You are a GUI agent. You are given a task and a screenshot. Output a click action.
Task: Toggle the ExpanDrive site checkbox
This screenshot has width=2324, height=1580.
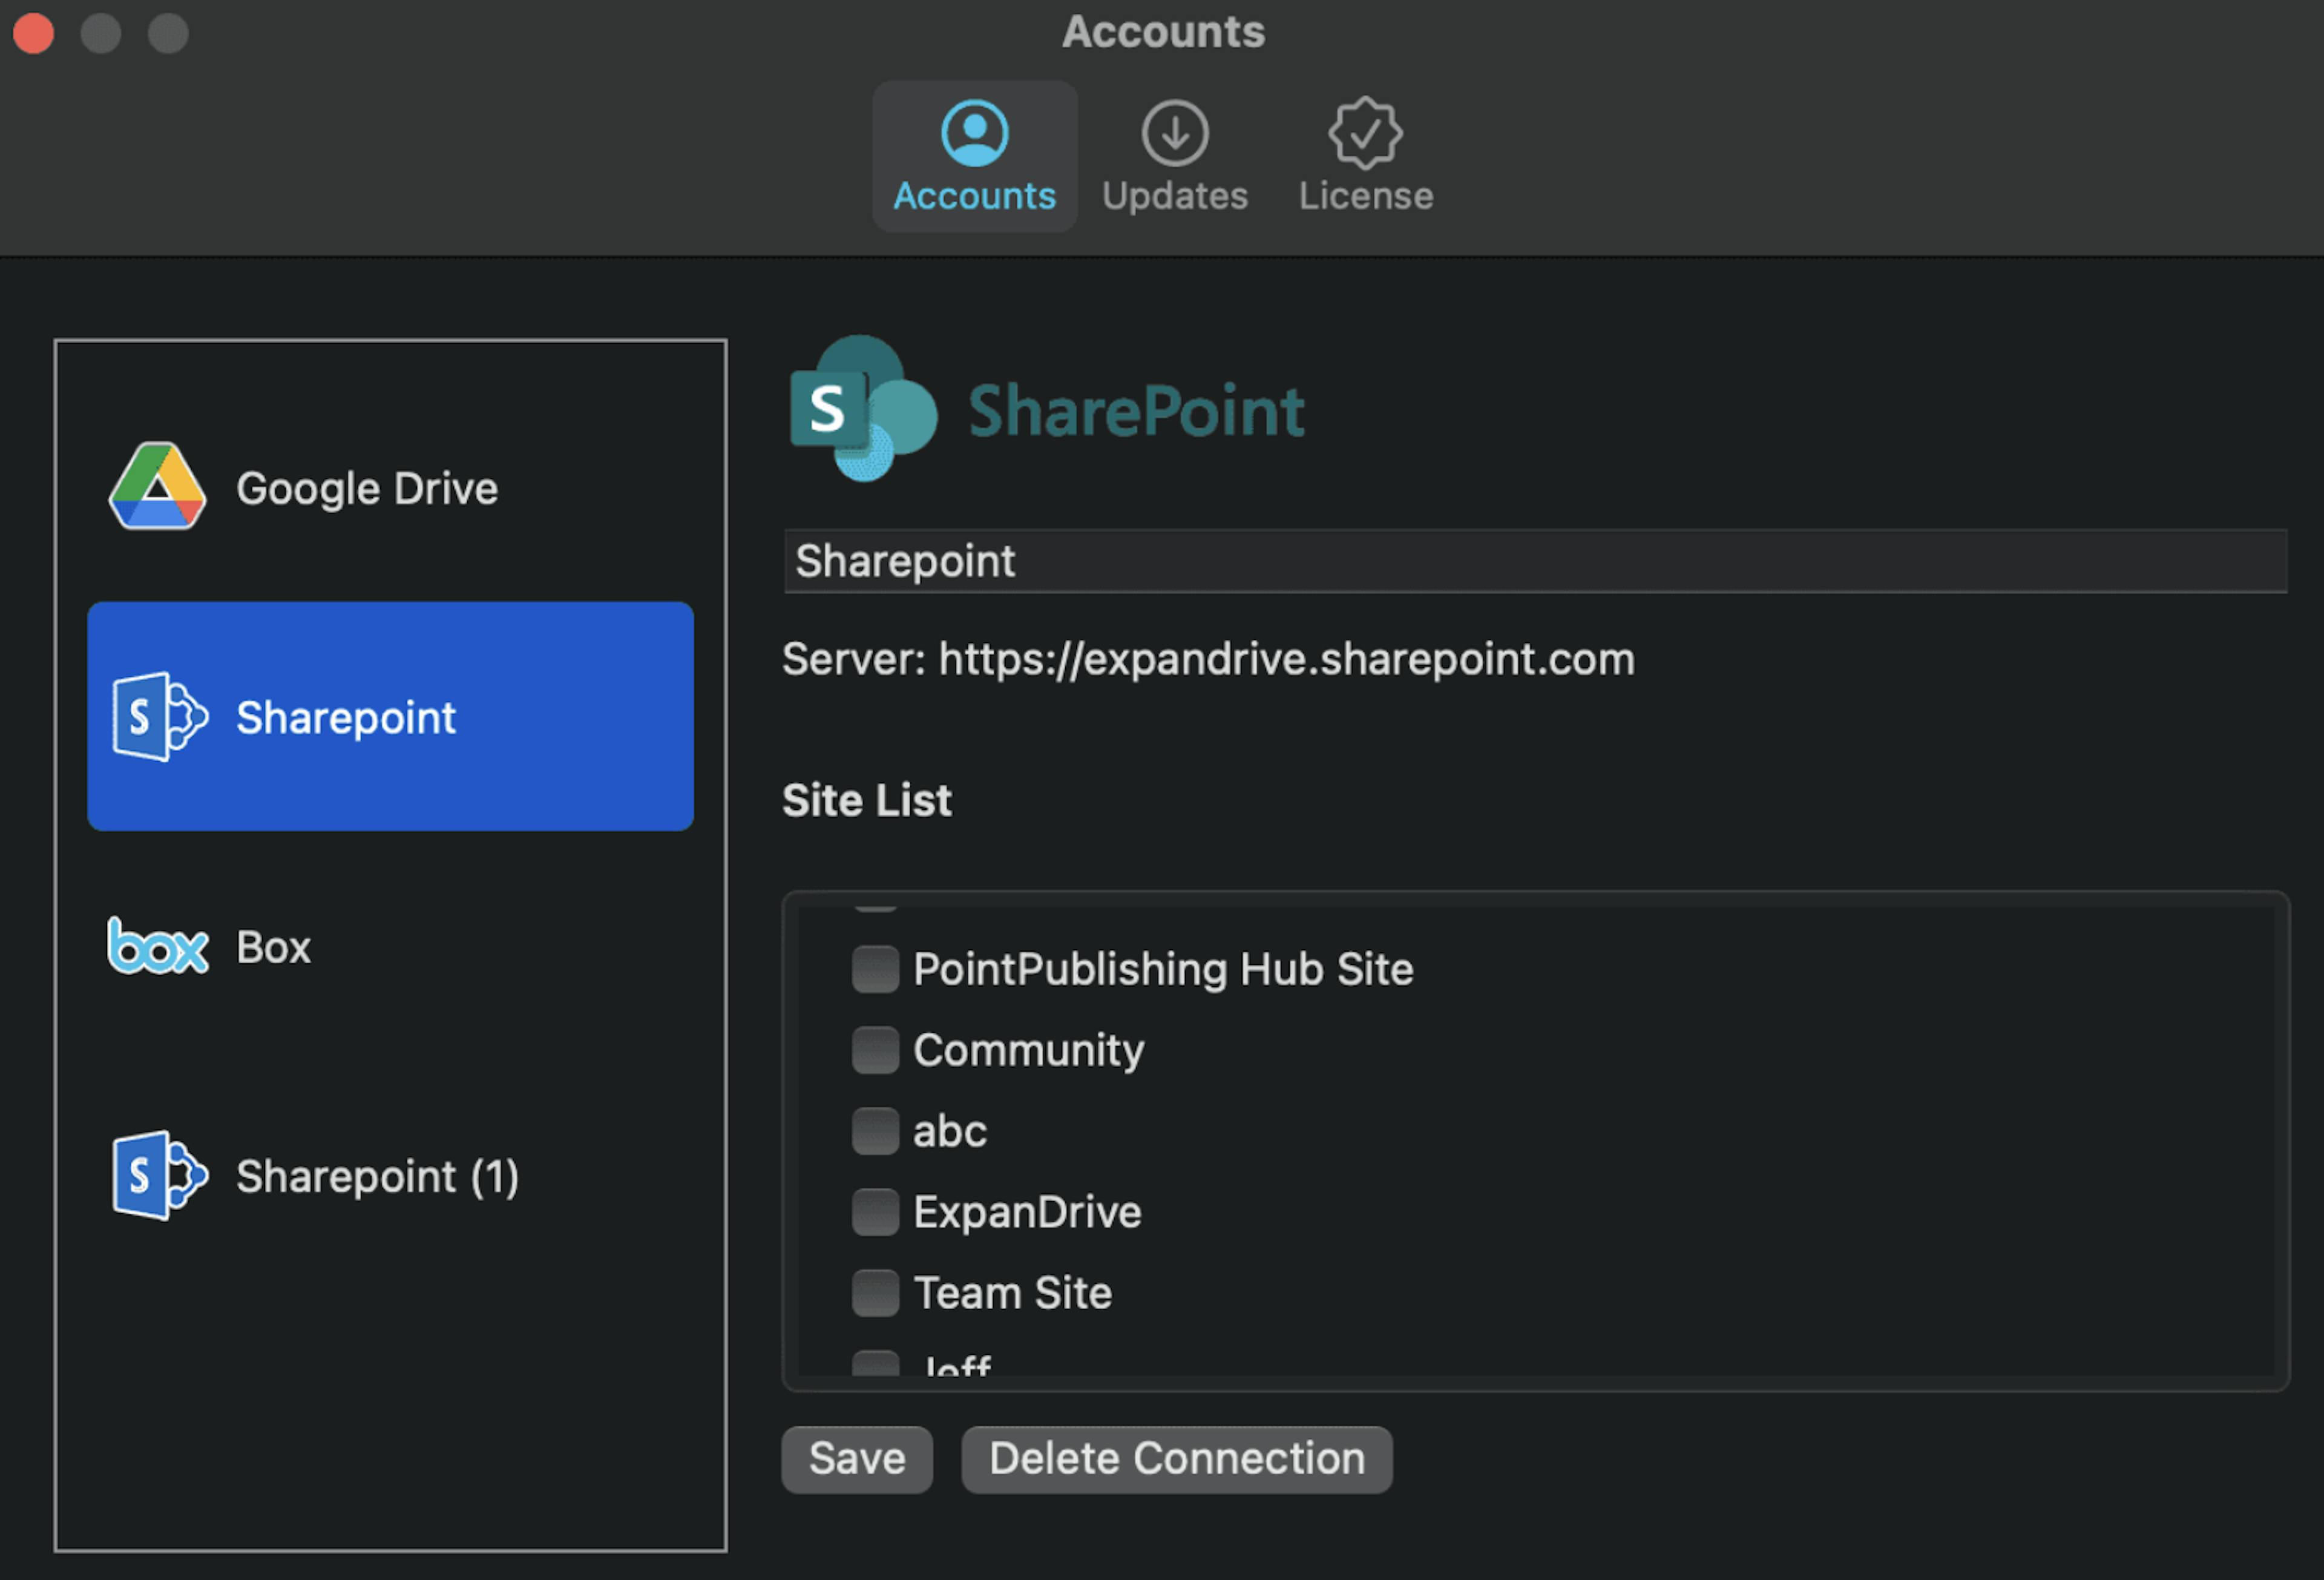click(x=875, y=1212)
